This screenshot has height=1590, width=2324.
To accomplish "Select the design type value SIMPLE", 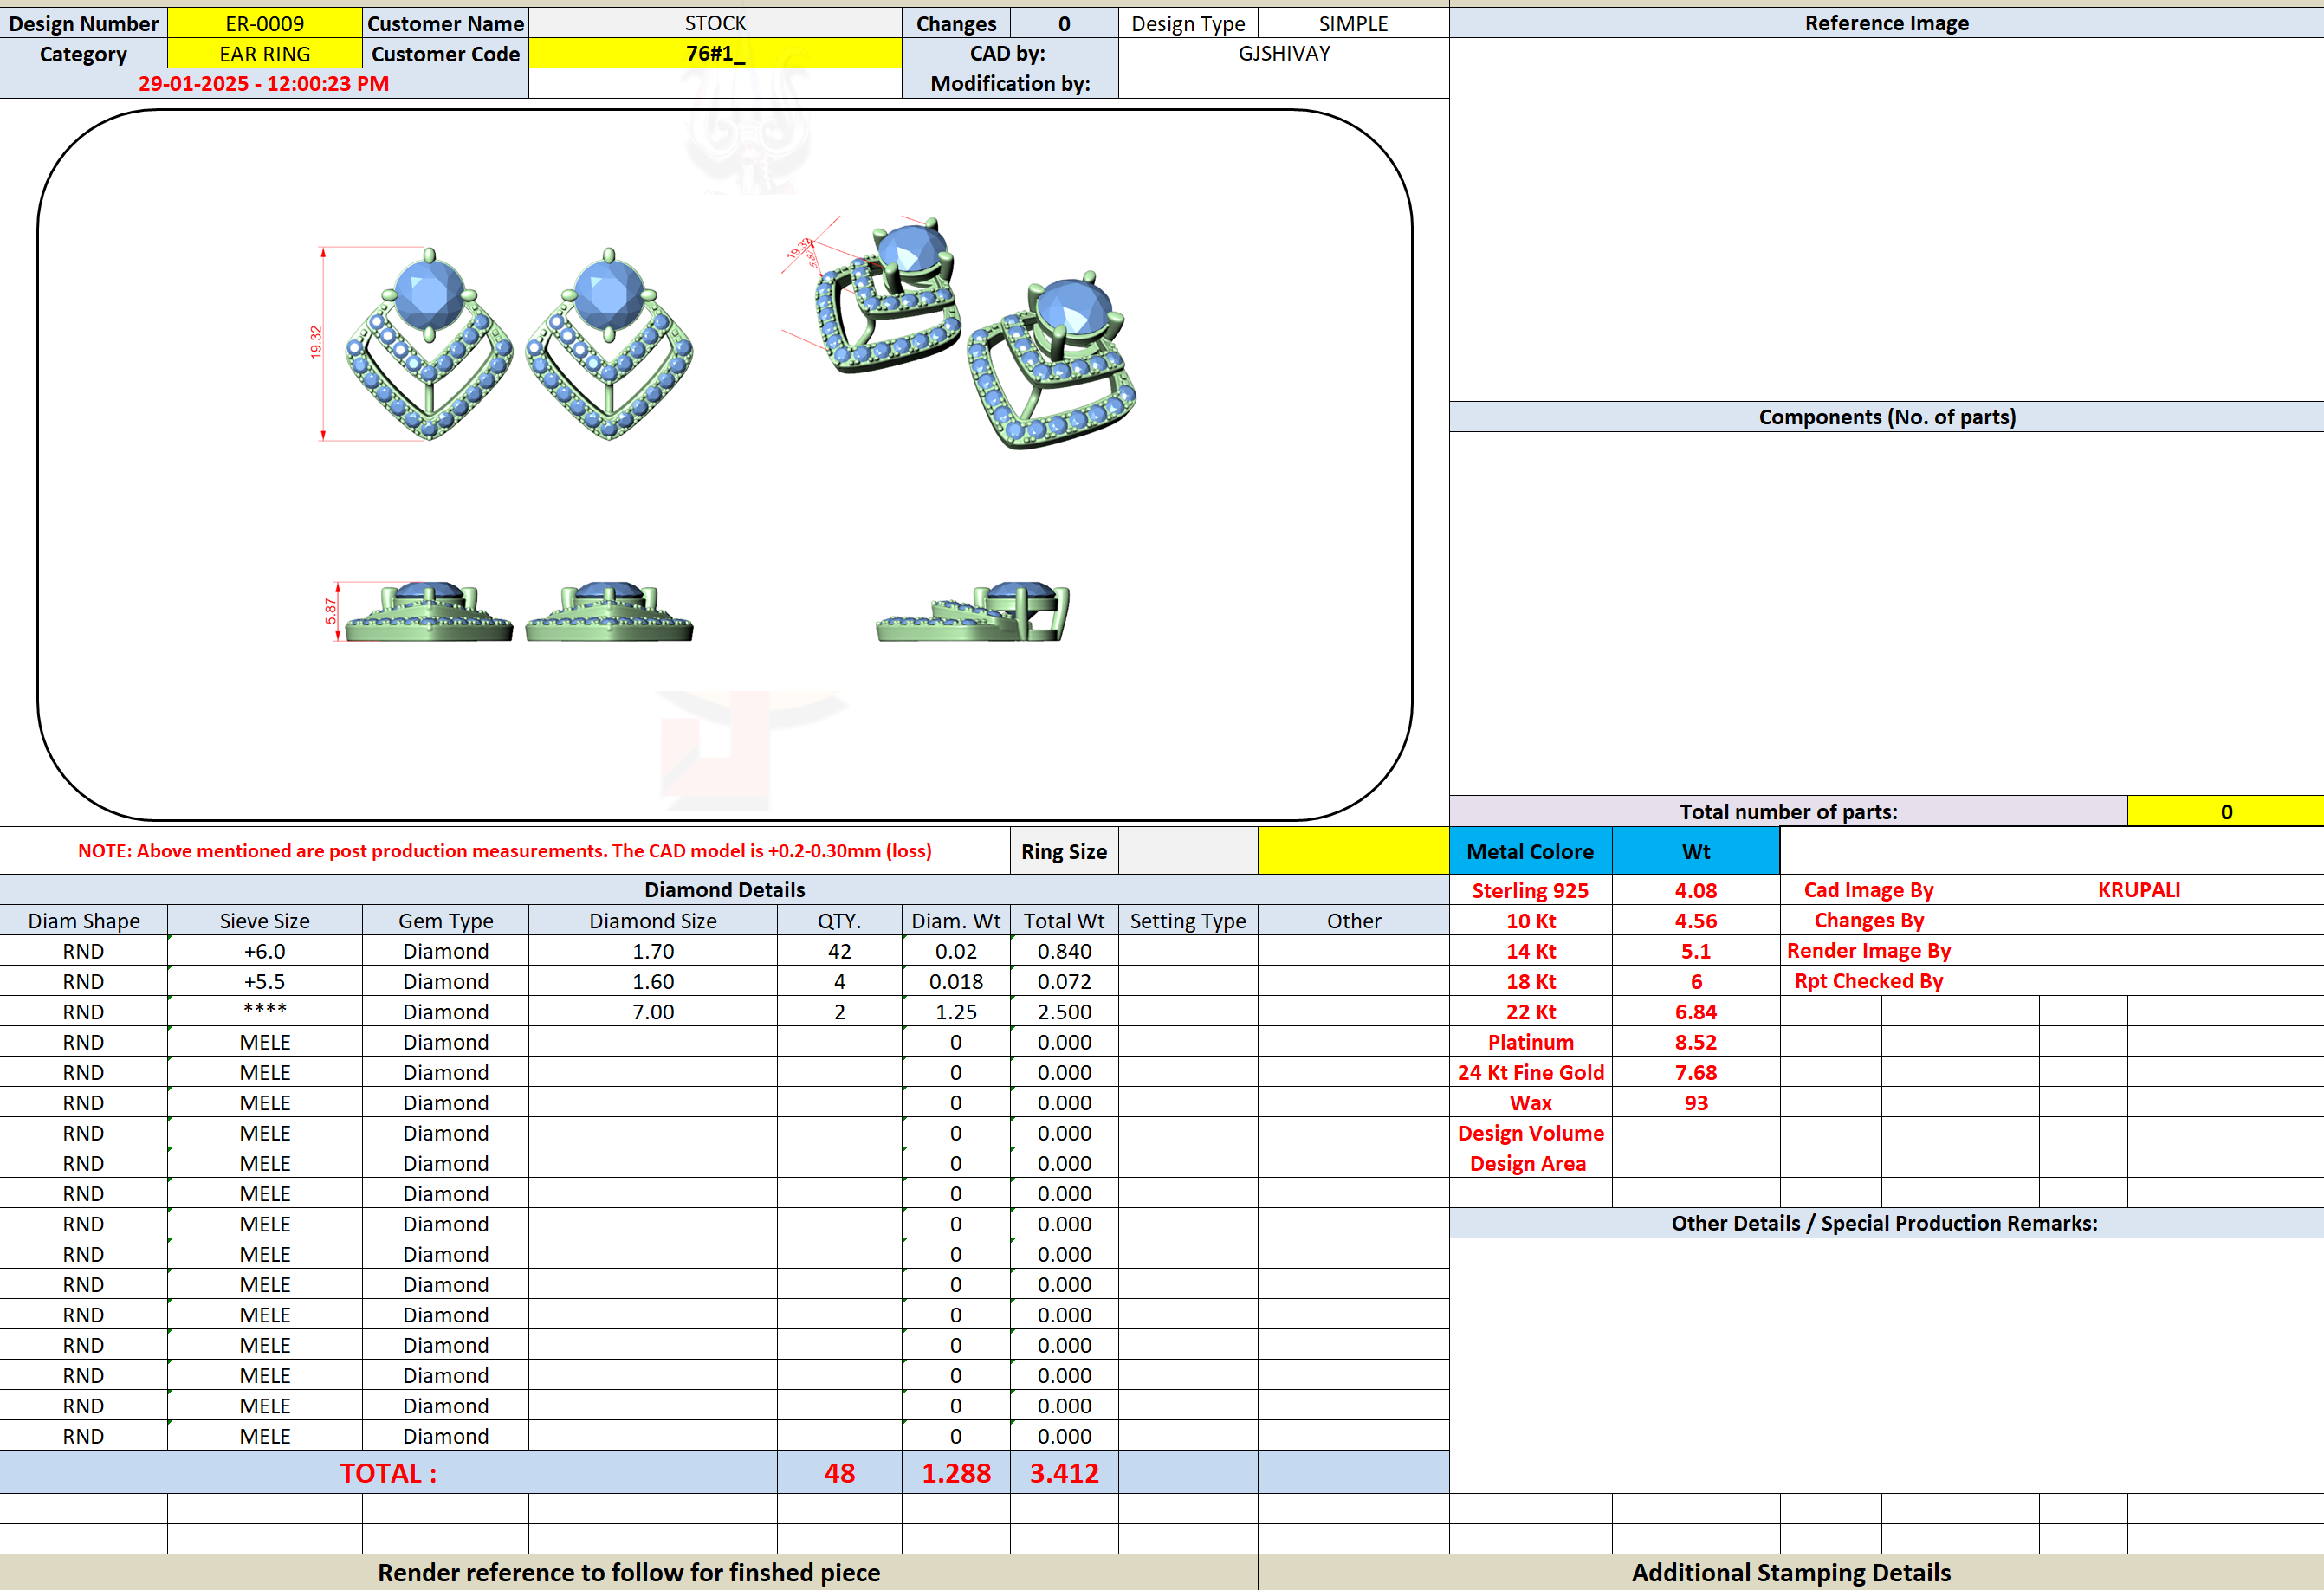I will (1353, 23).
